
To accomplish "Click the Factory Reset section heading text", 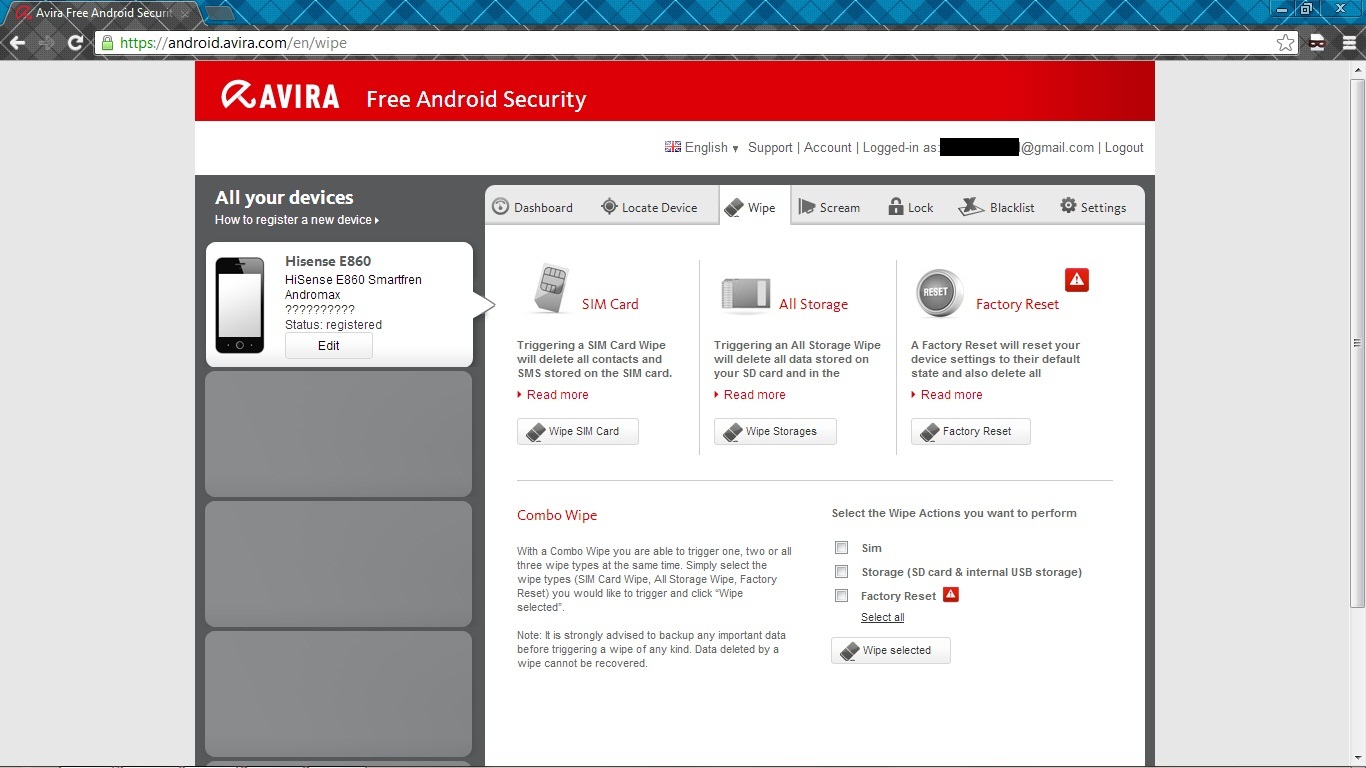I will coord(1017,304).
